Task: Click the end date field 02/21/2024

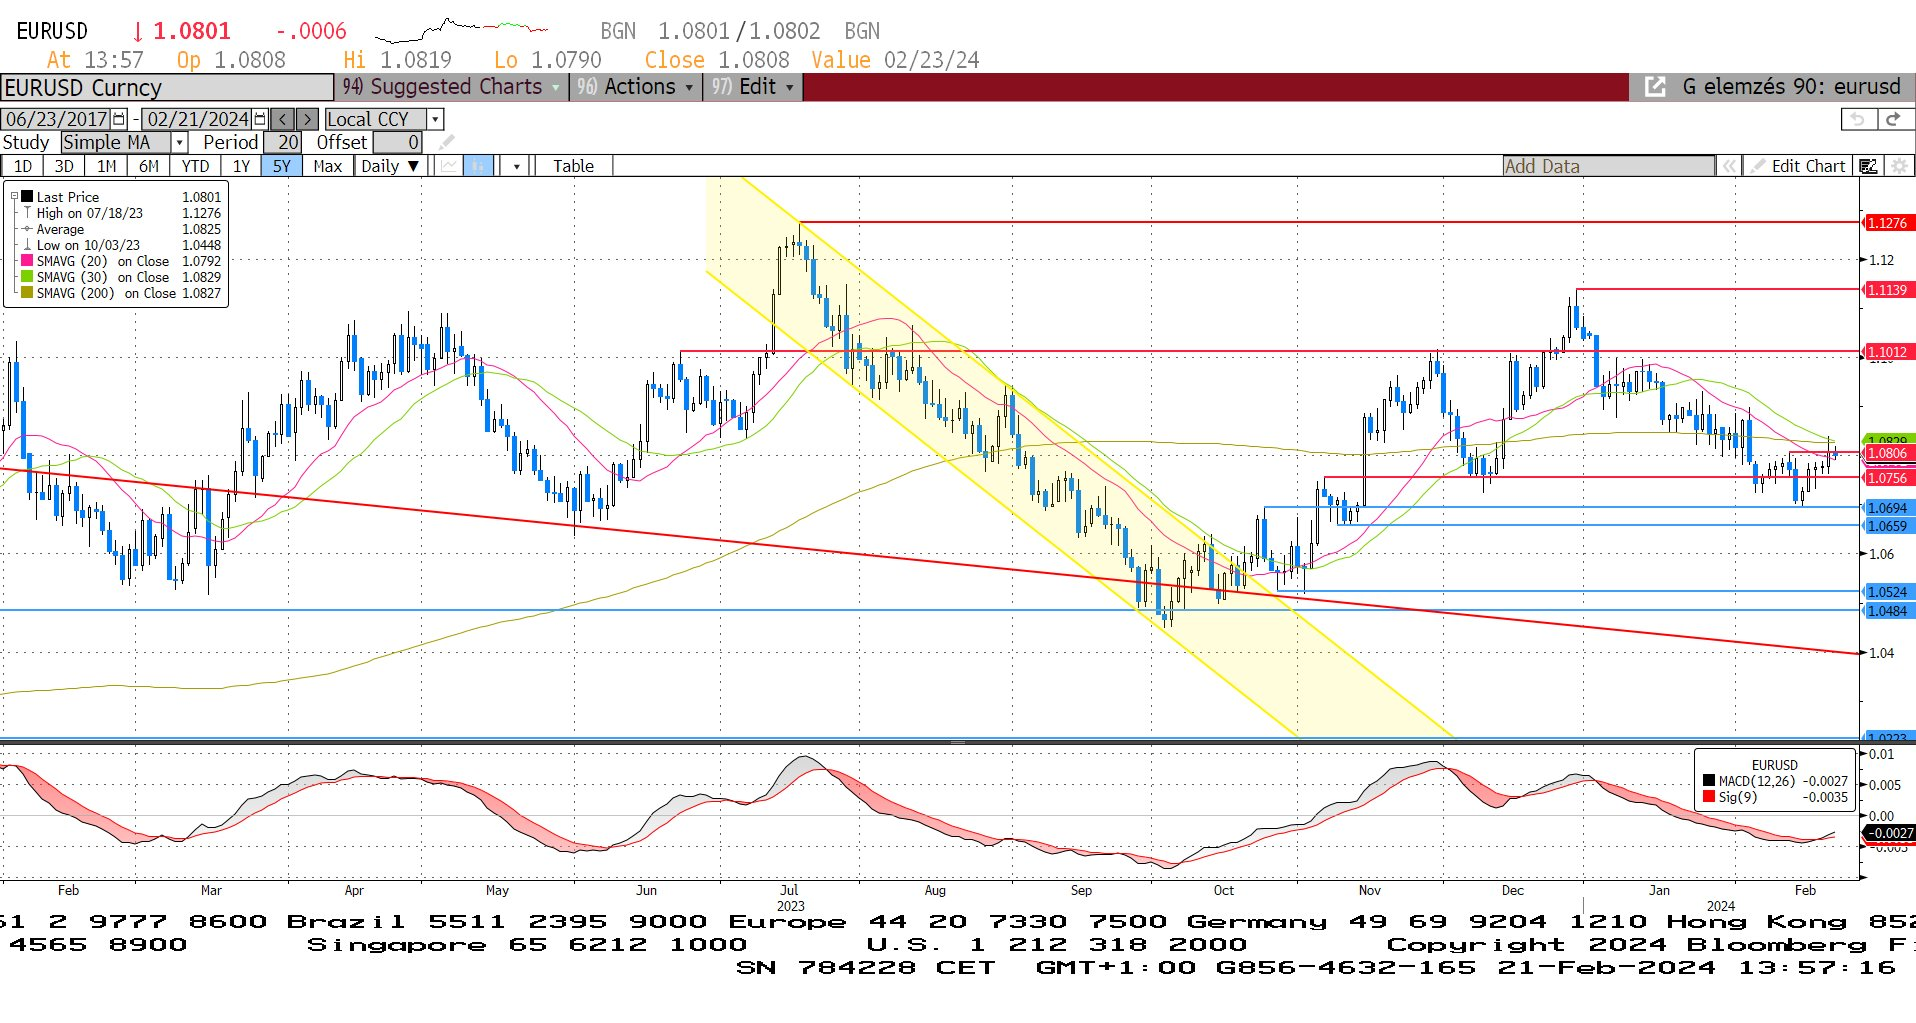Action: point(197,119)
